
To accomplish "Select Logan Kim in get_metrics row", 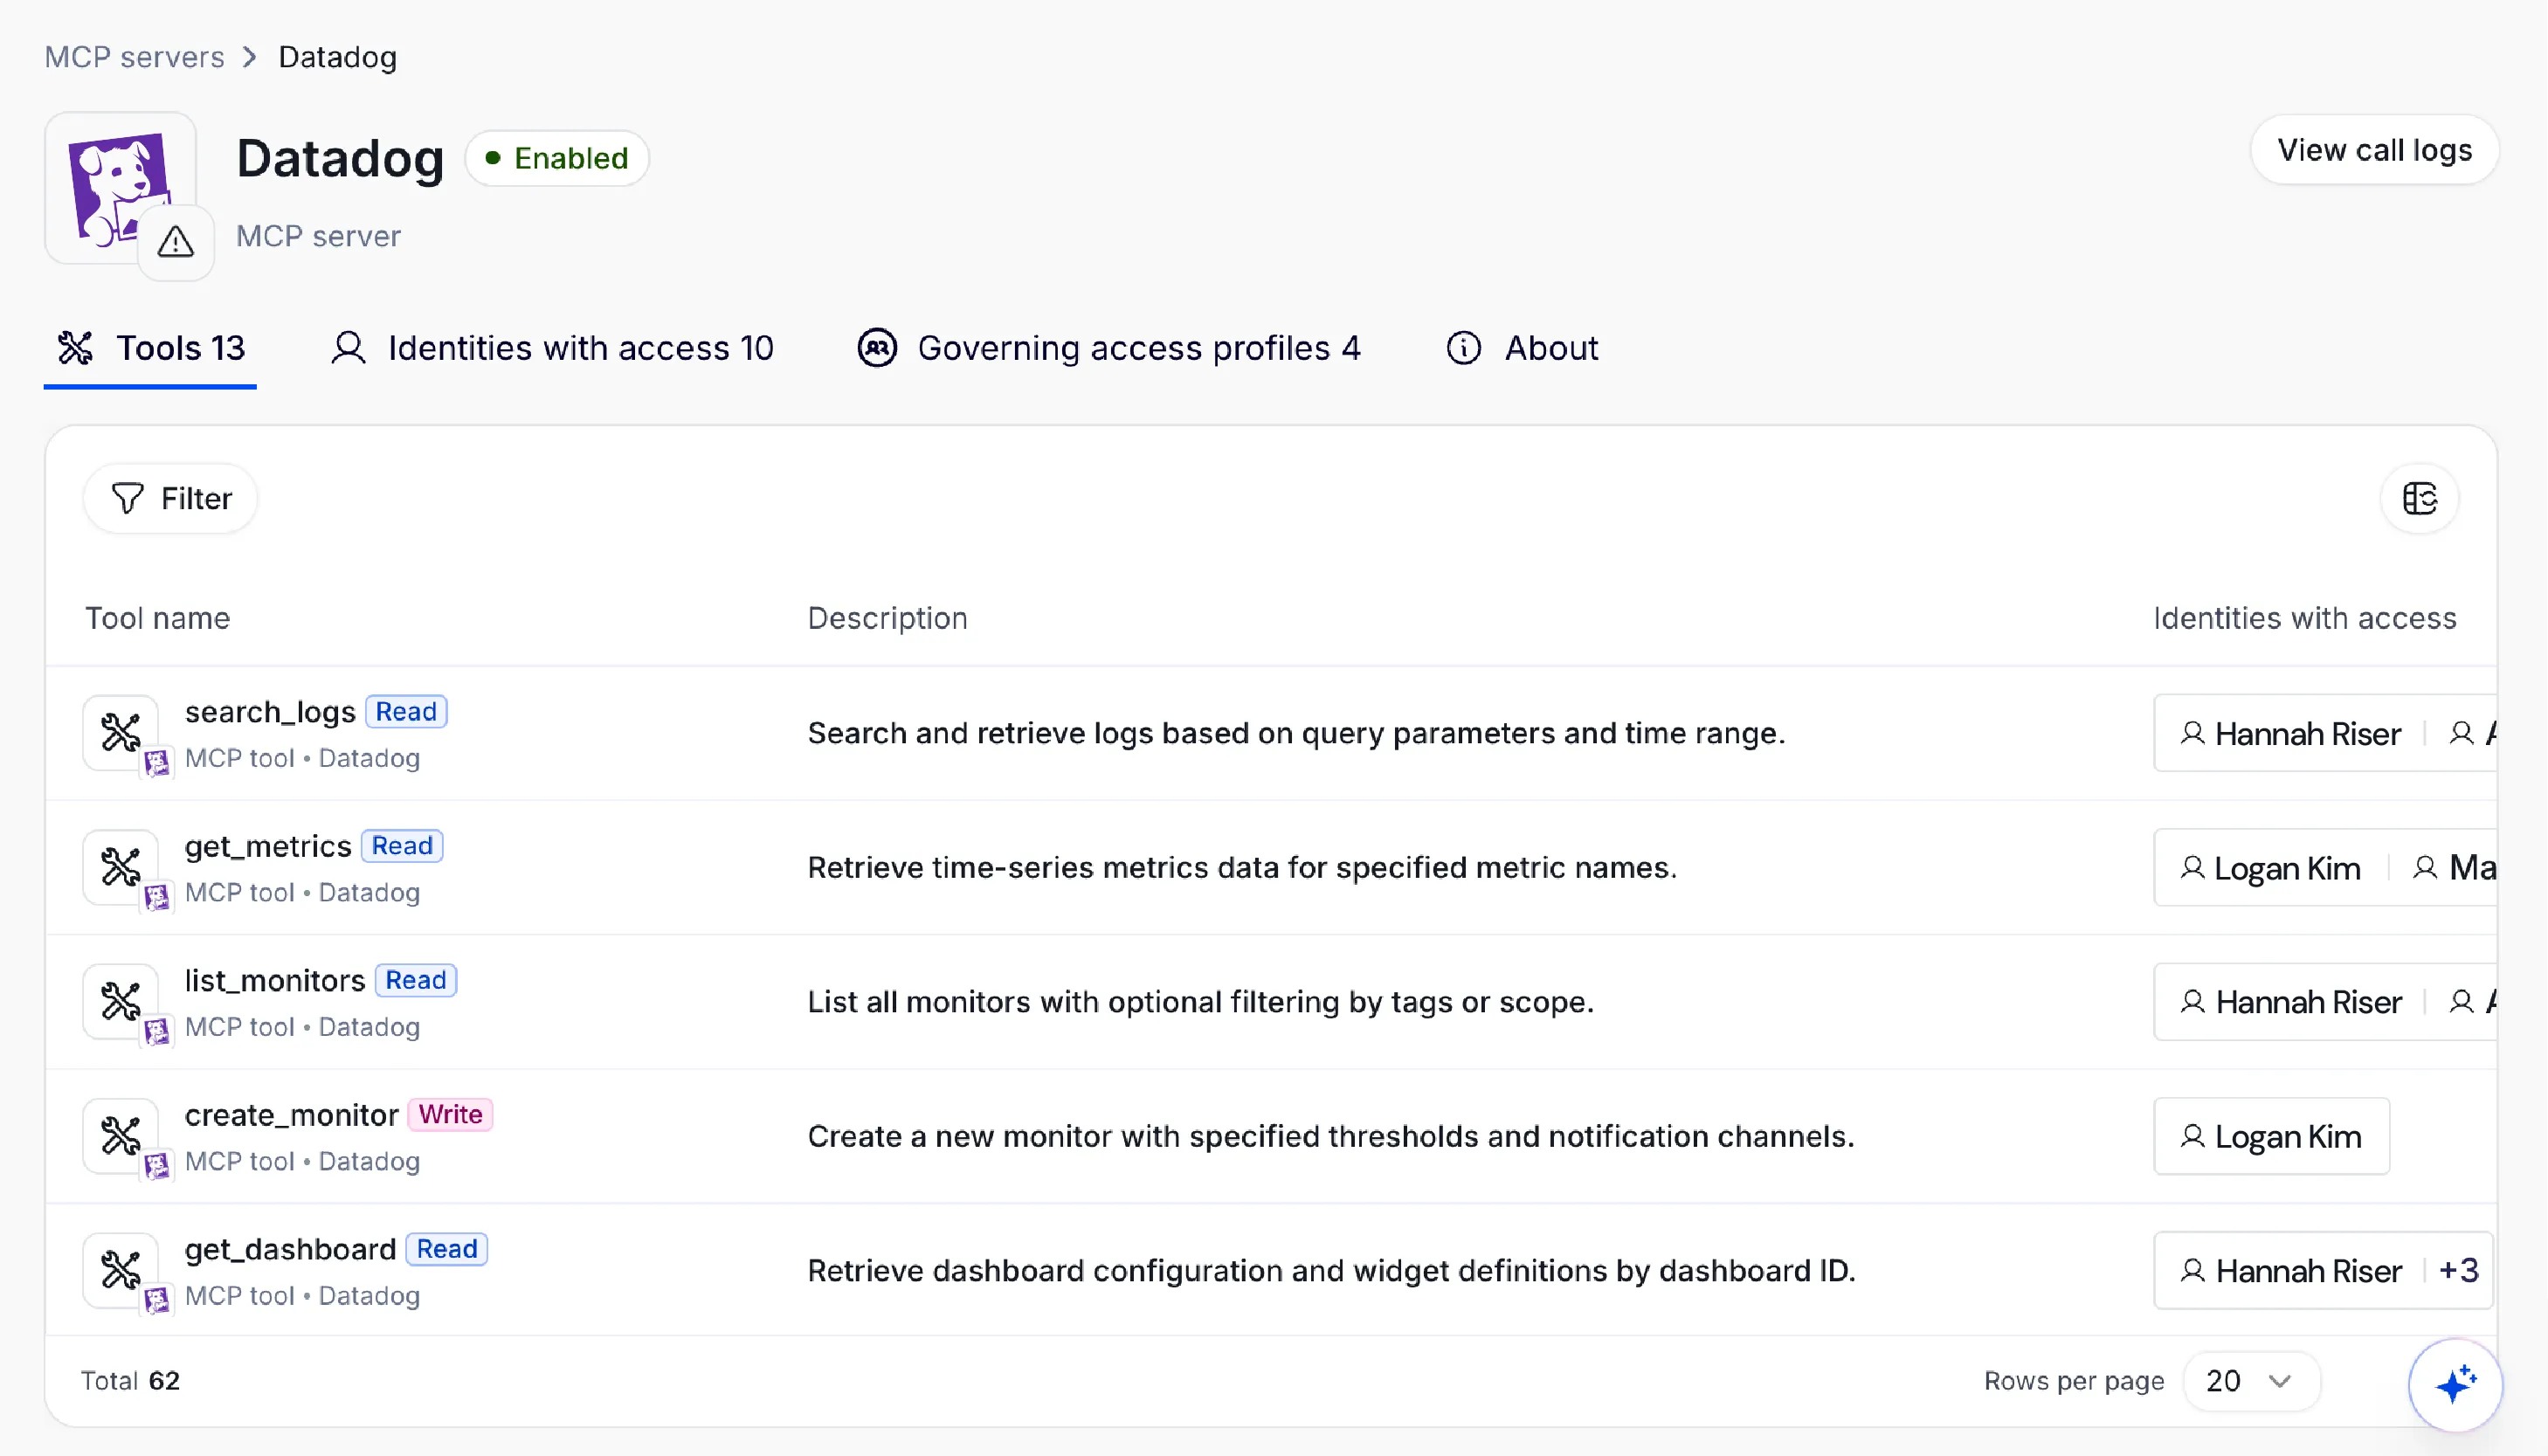I will point(2270,868).
